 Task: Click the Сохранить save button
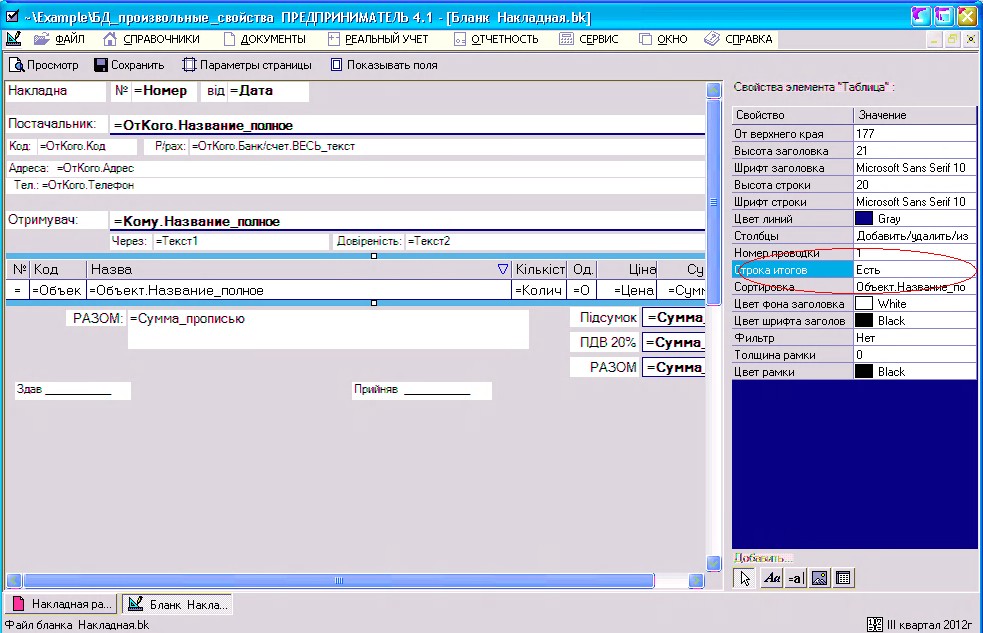coord(129,65)
